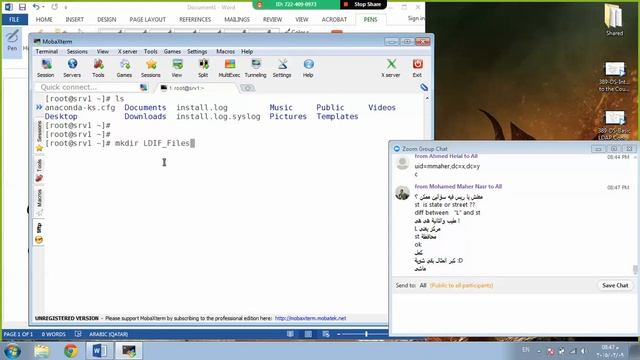Click the Word zoom slider

366,334
